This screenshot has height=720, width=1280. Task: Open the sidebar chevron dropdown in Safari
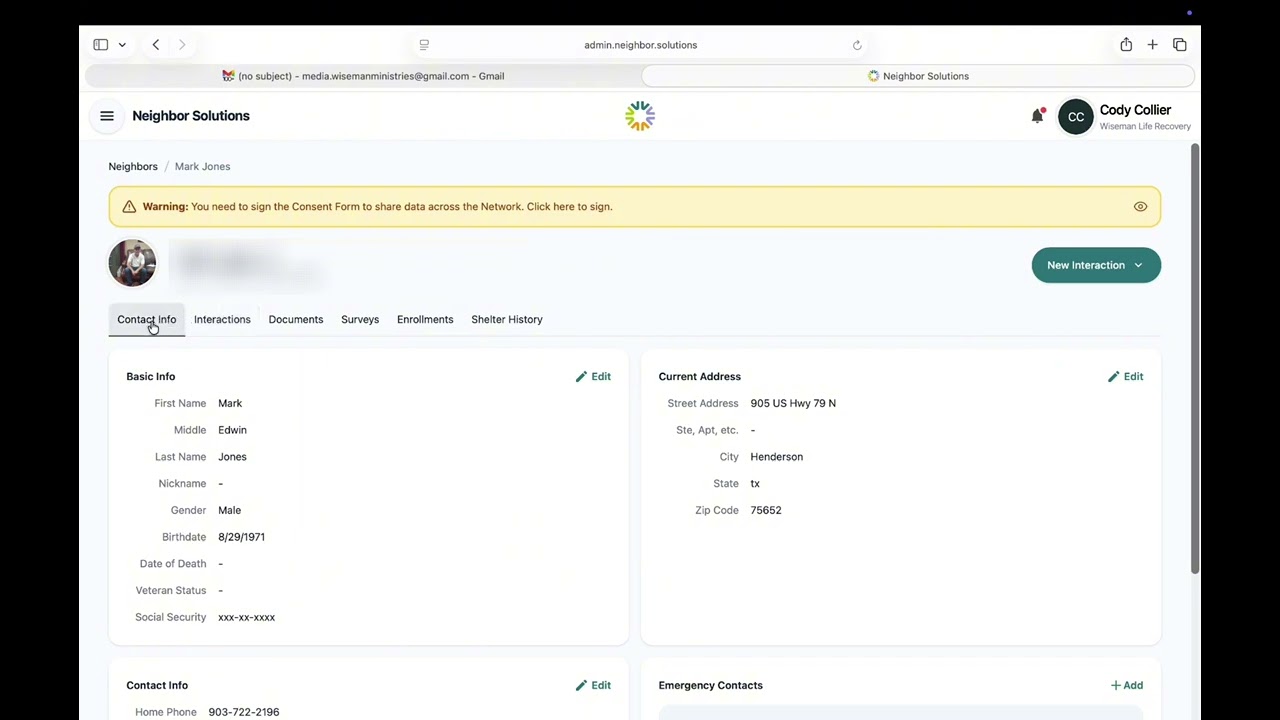pos(122,45)
